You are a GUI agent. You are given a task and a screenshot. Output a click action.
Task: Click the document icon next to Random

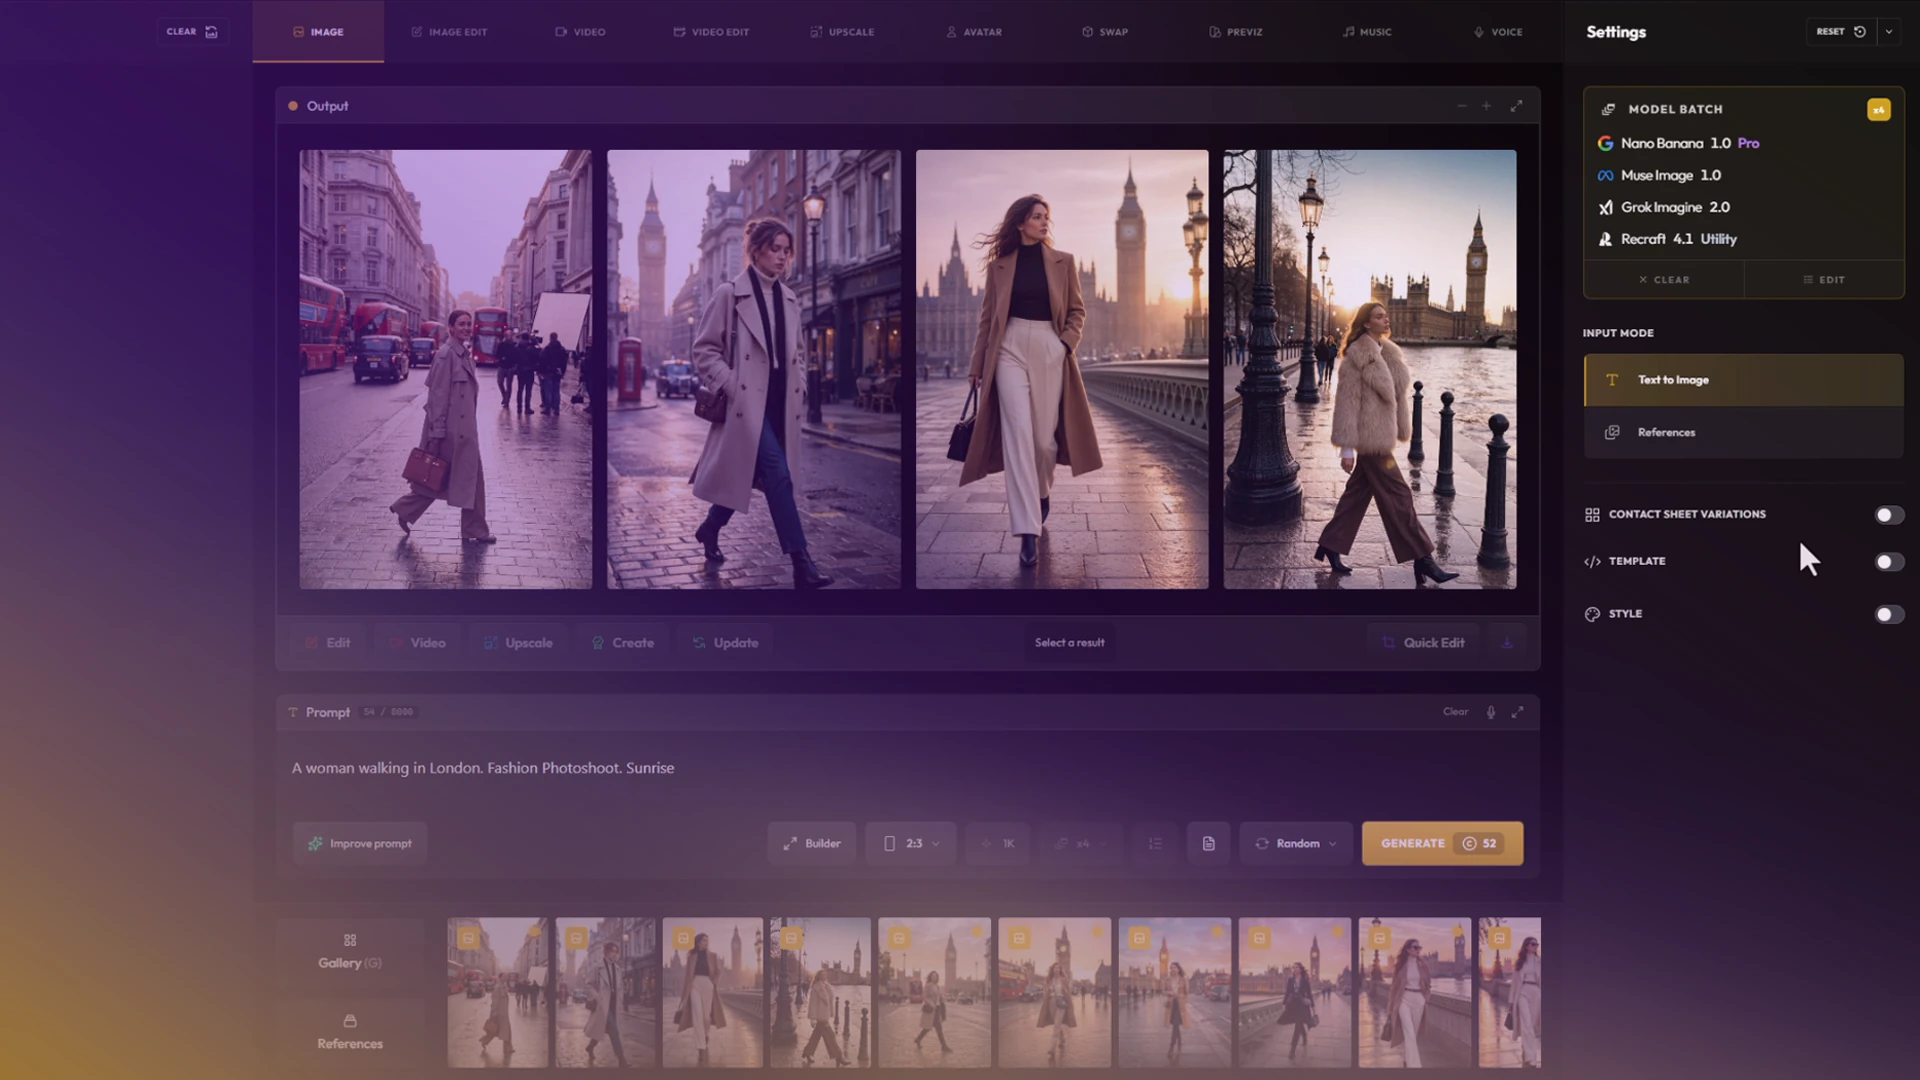pos(1208,843)
